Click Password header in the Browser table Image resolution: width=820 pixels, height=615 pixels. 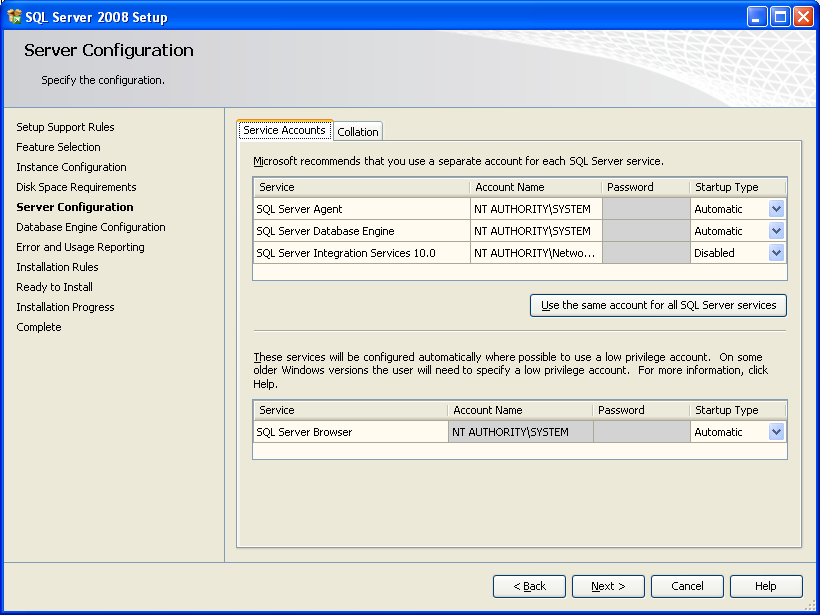pos(641,410)
